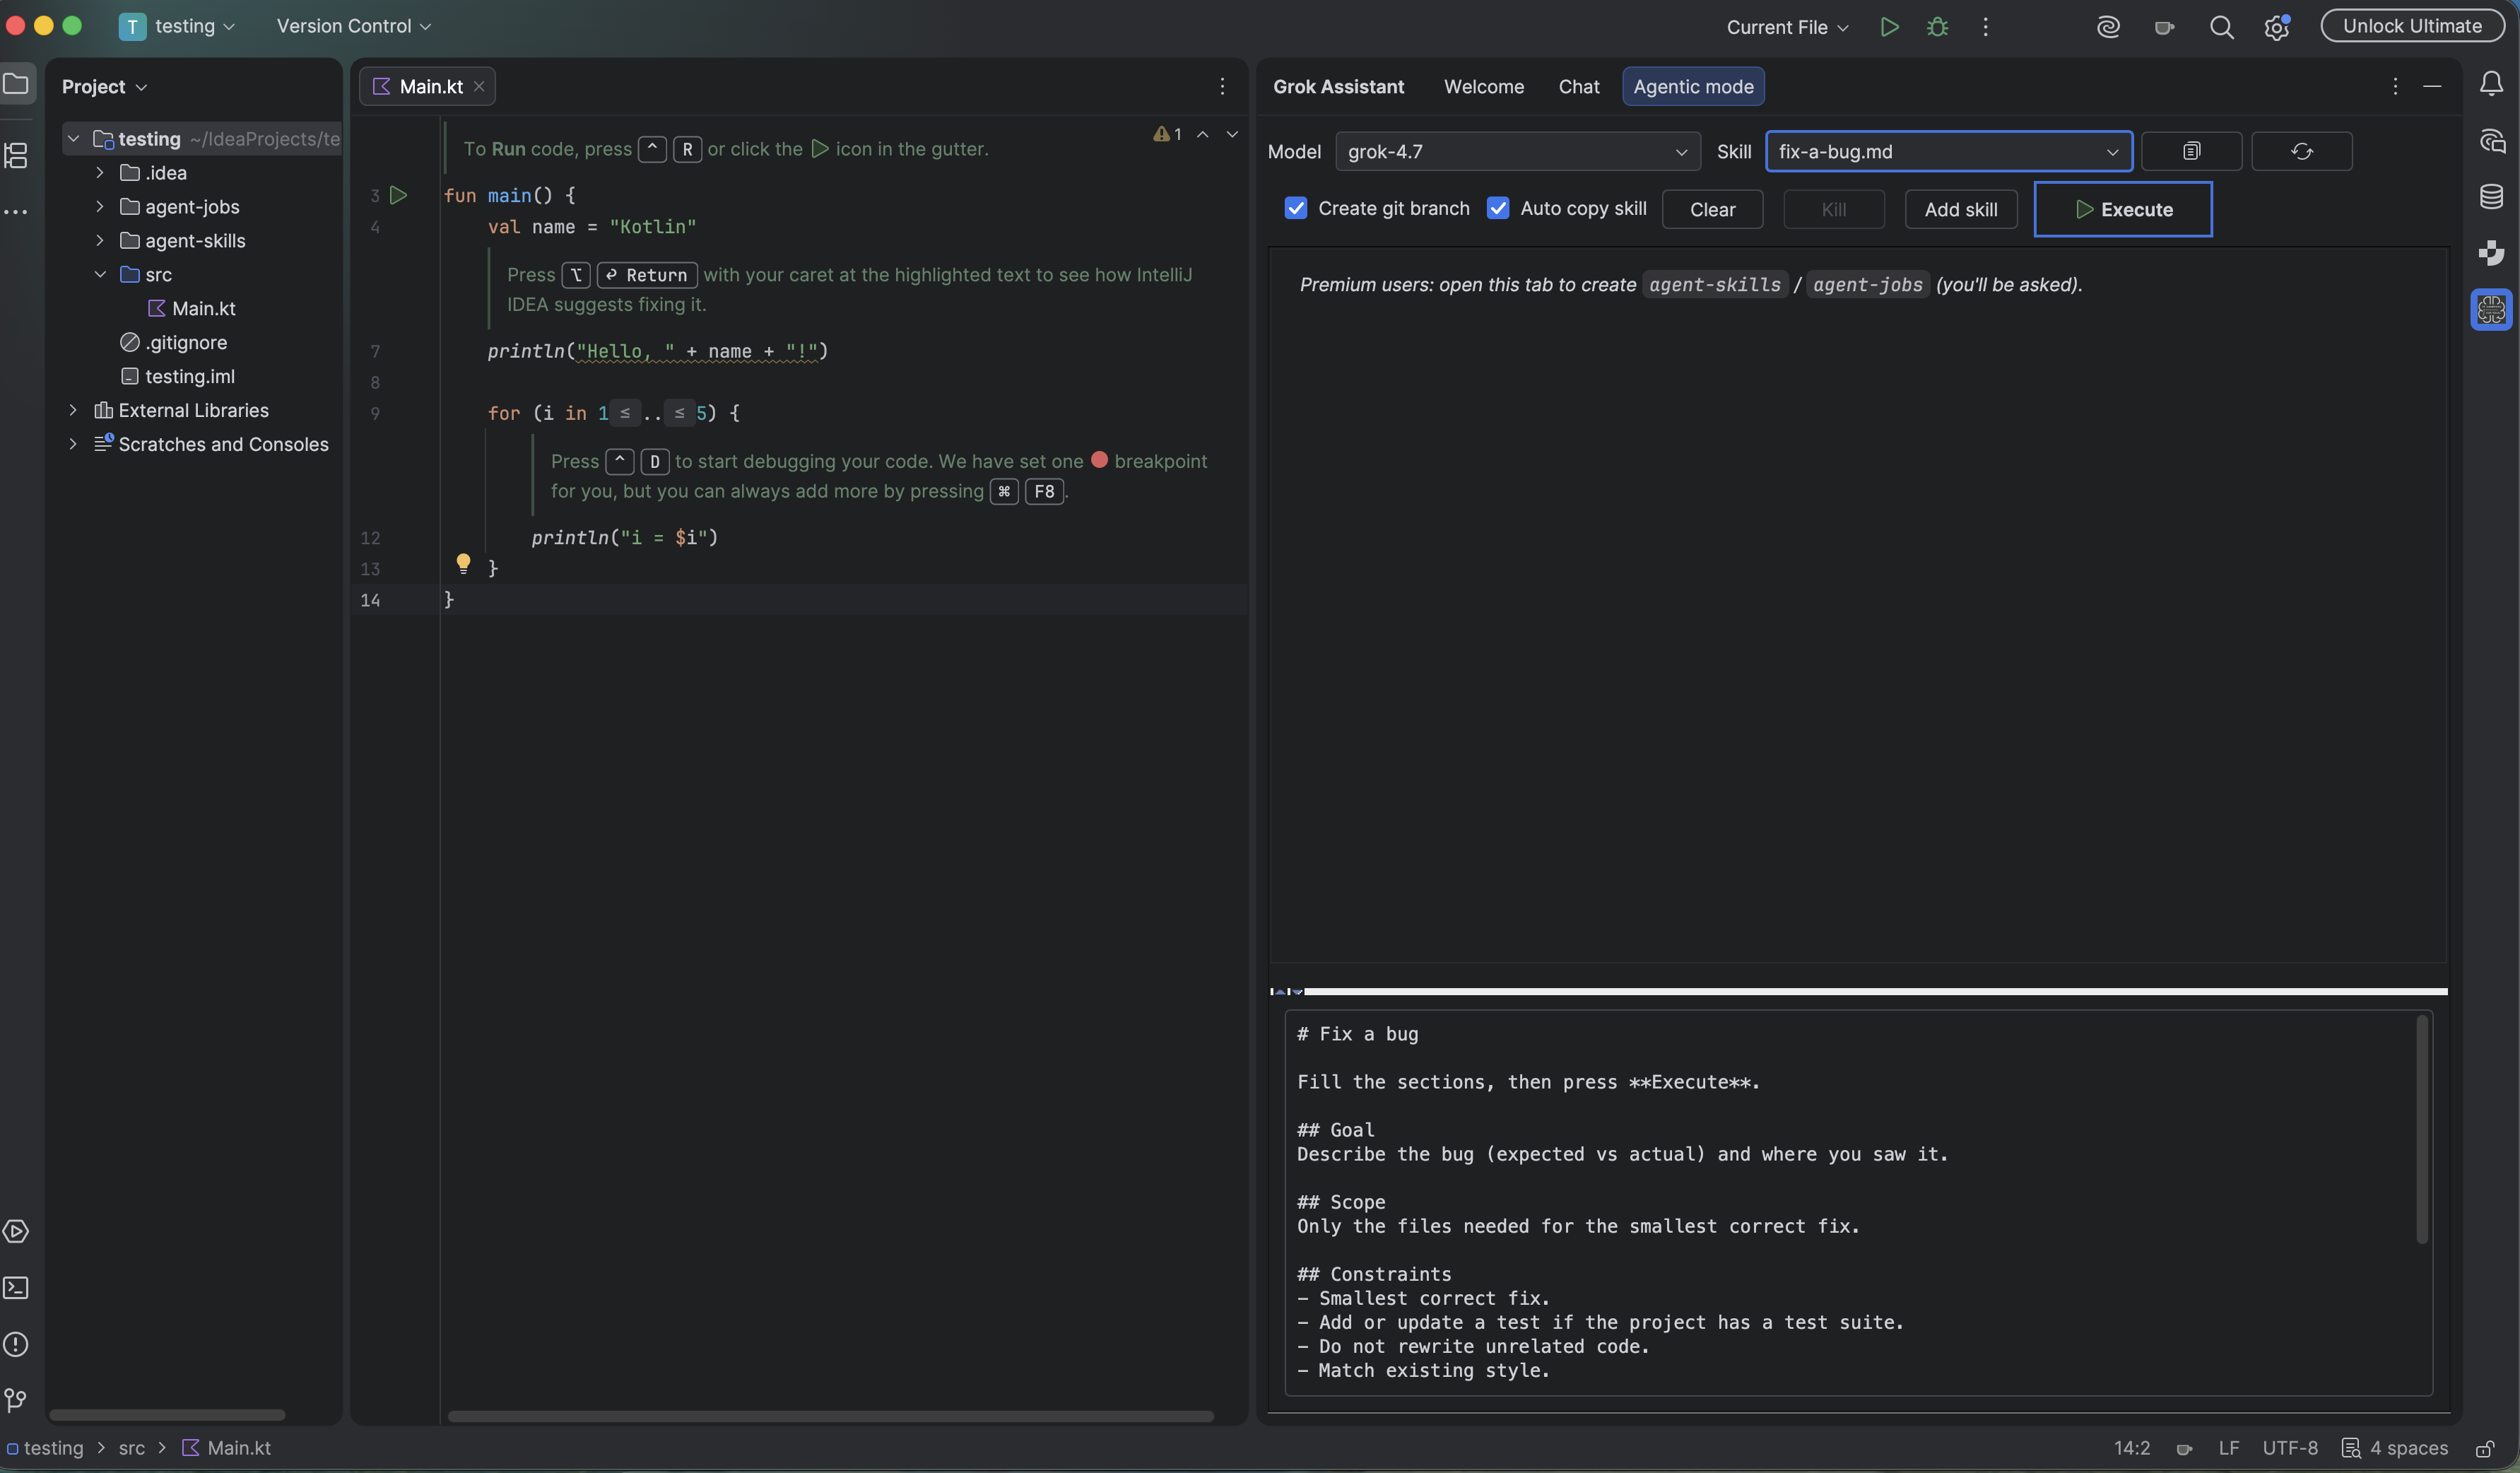
Task: Click the Search Everywhere magnifier
Action: click(x=2221, y=27)
